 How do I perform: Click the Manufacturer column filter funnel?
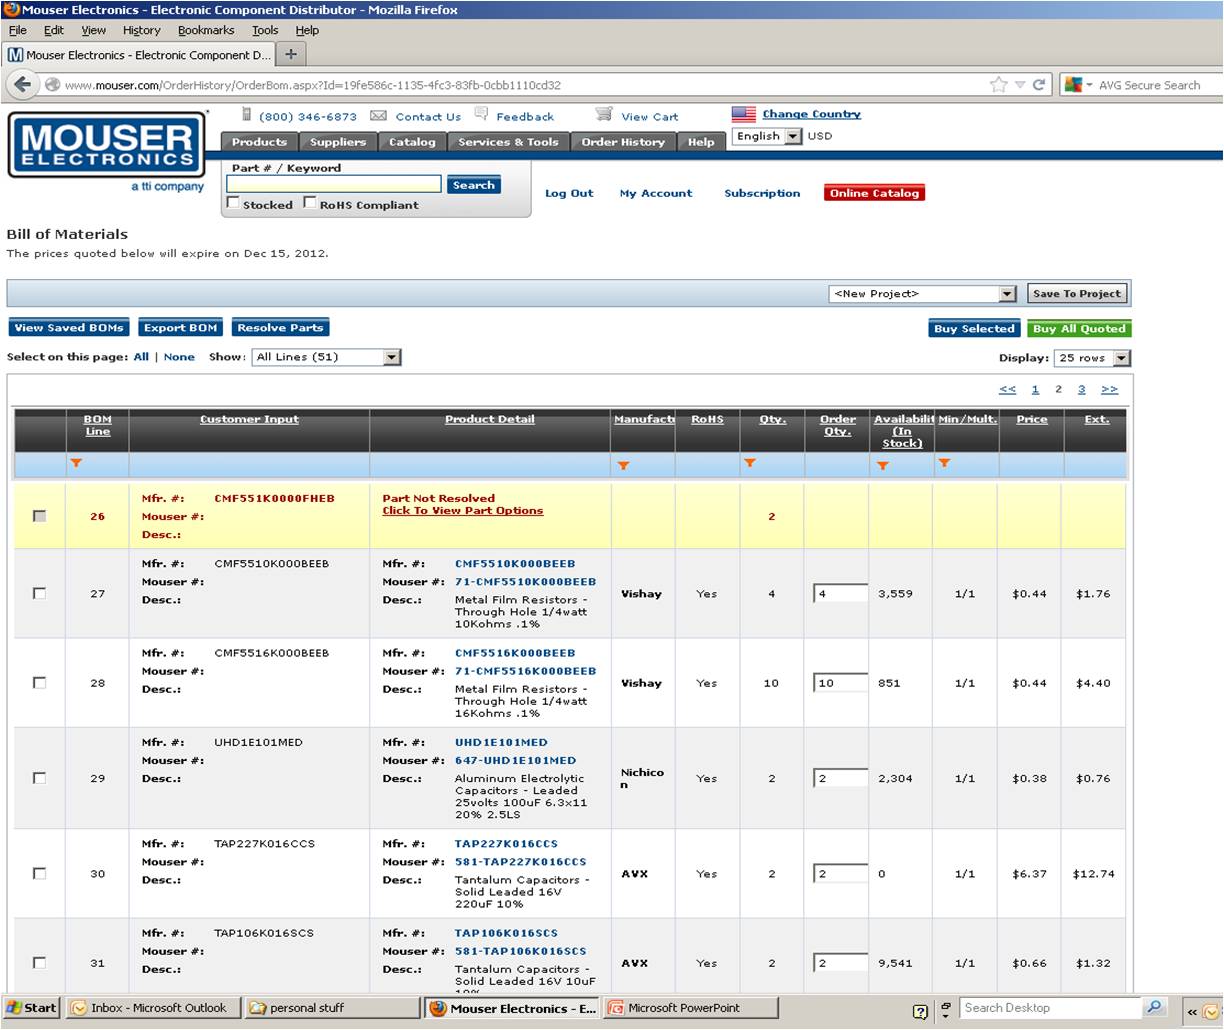coord(623,465)
